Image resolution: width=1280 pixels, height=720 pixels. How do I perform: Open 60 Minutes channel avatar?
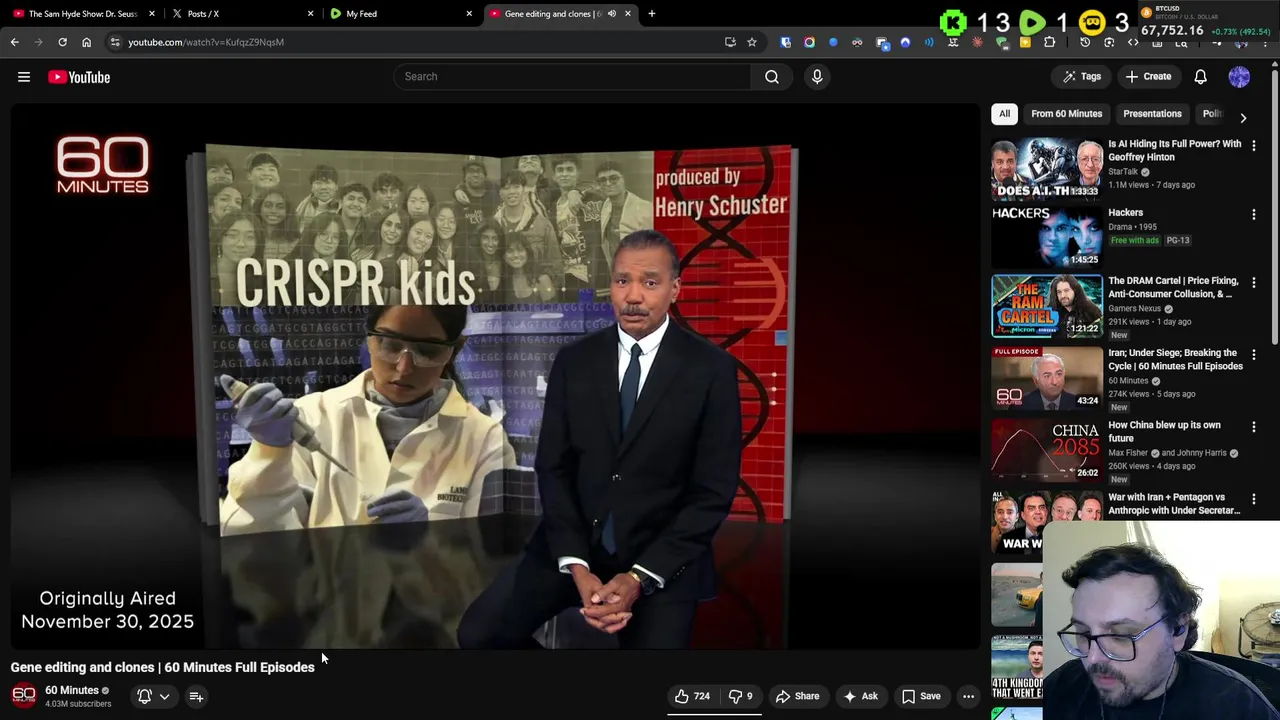pyautogui.click(x=24, y=695)
